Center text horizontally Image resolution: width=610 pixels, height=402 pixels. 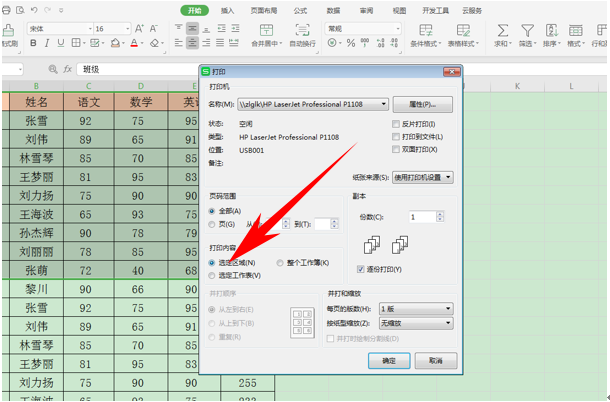click(x=192, y=43)
